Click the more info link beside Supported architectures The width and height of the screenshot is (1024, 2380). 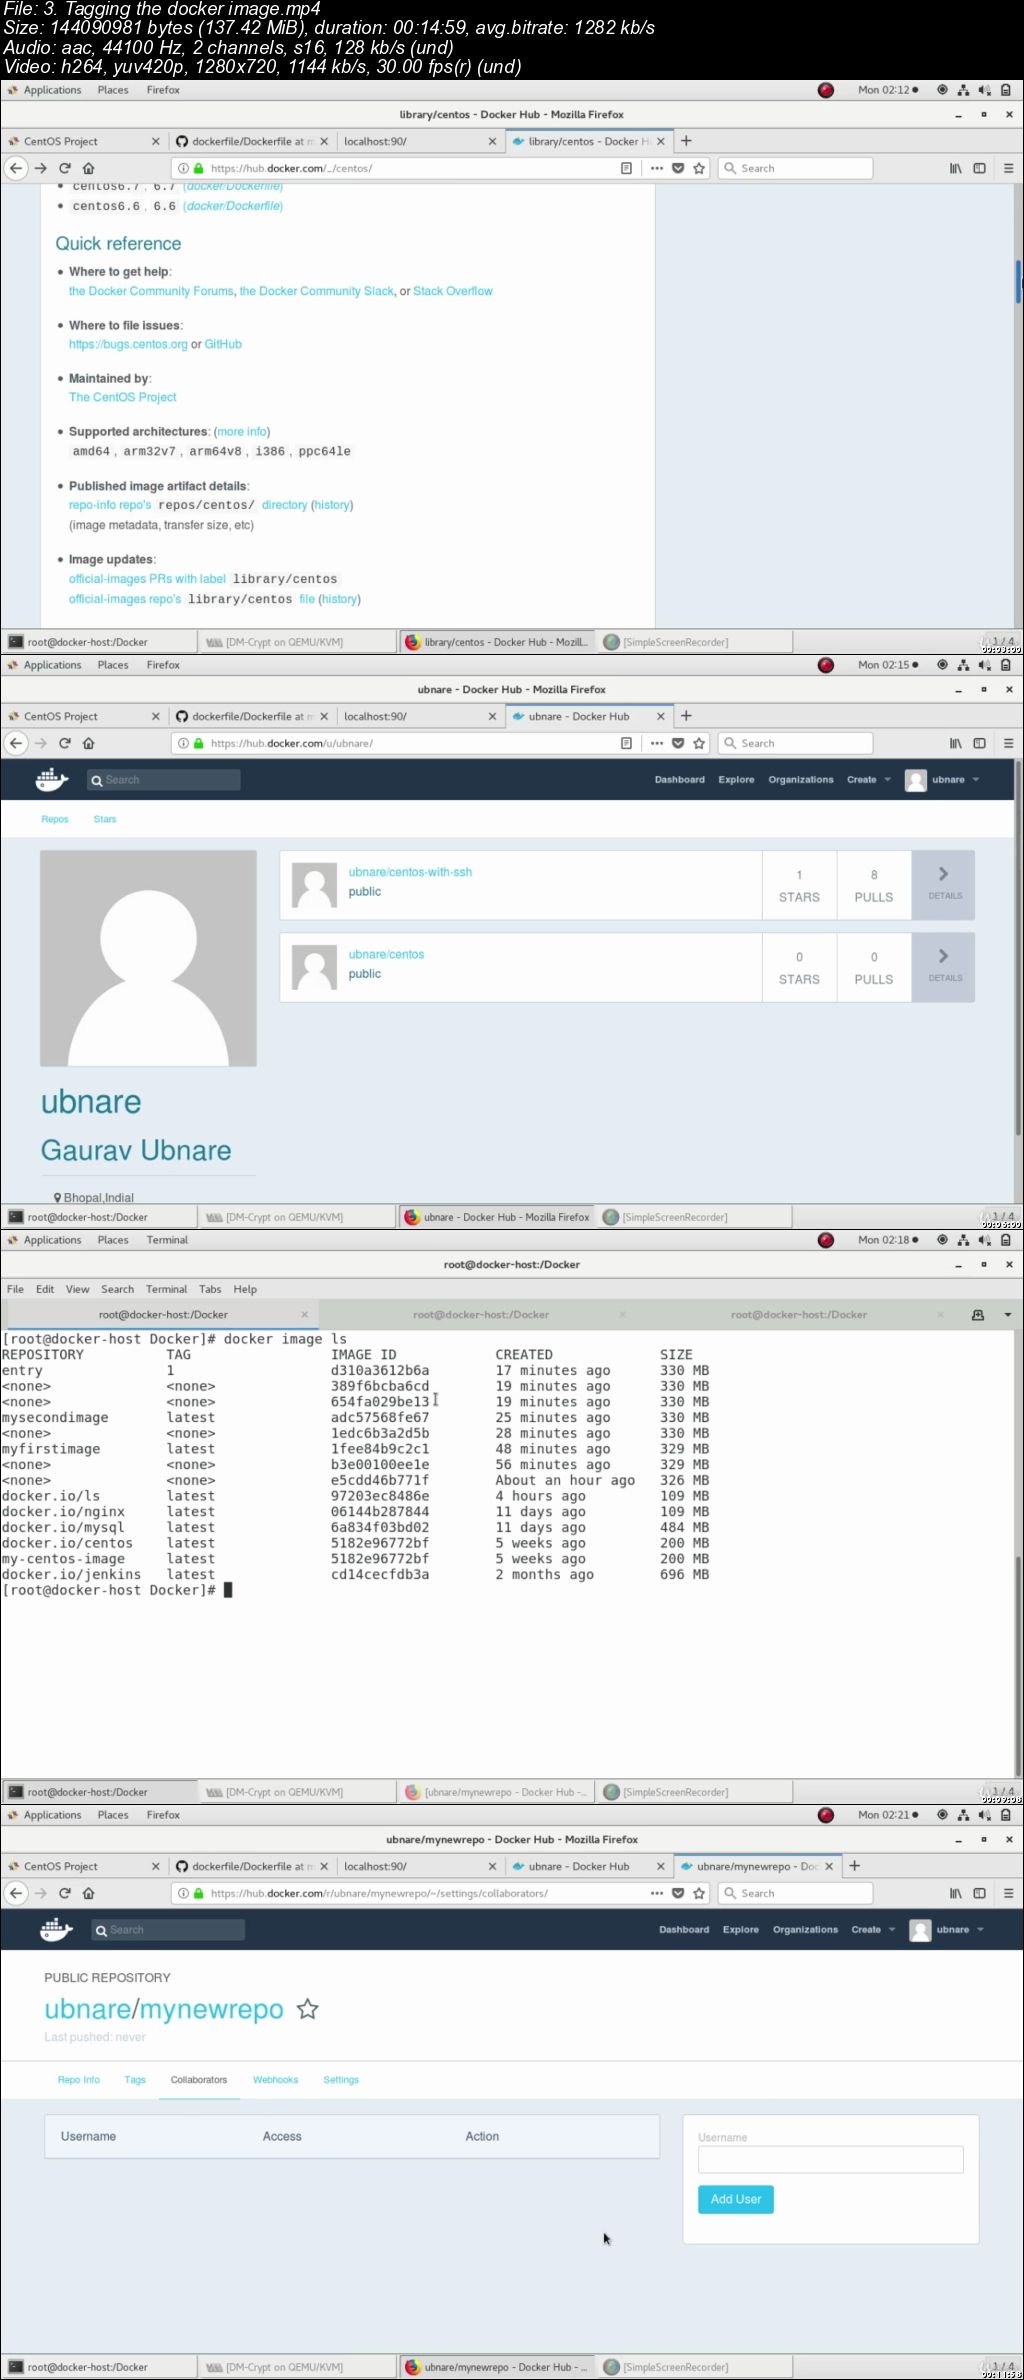click(242, 432)
